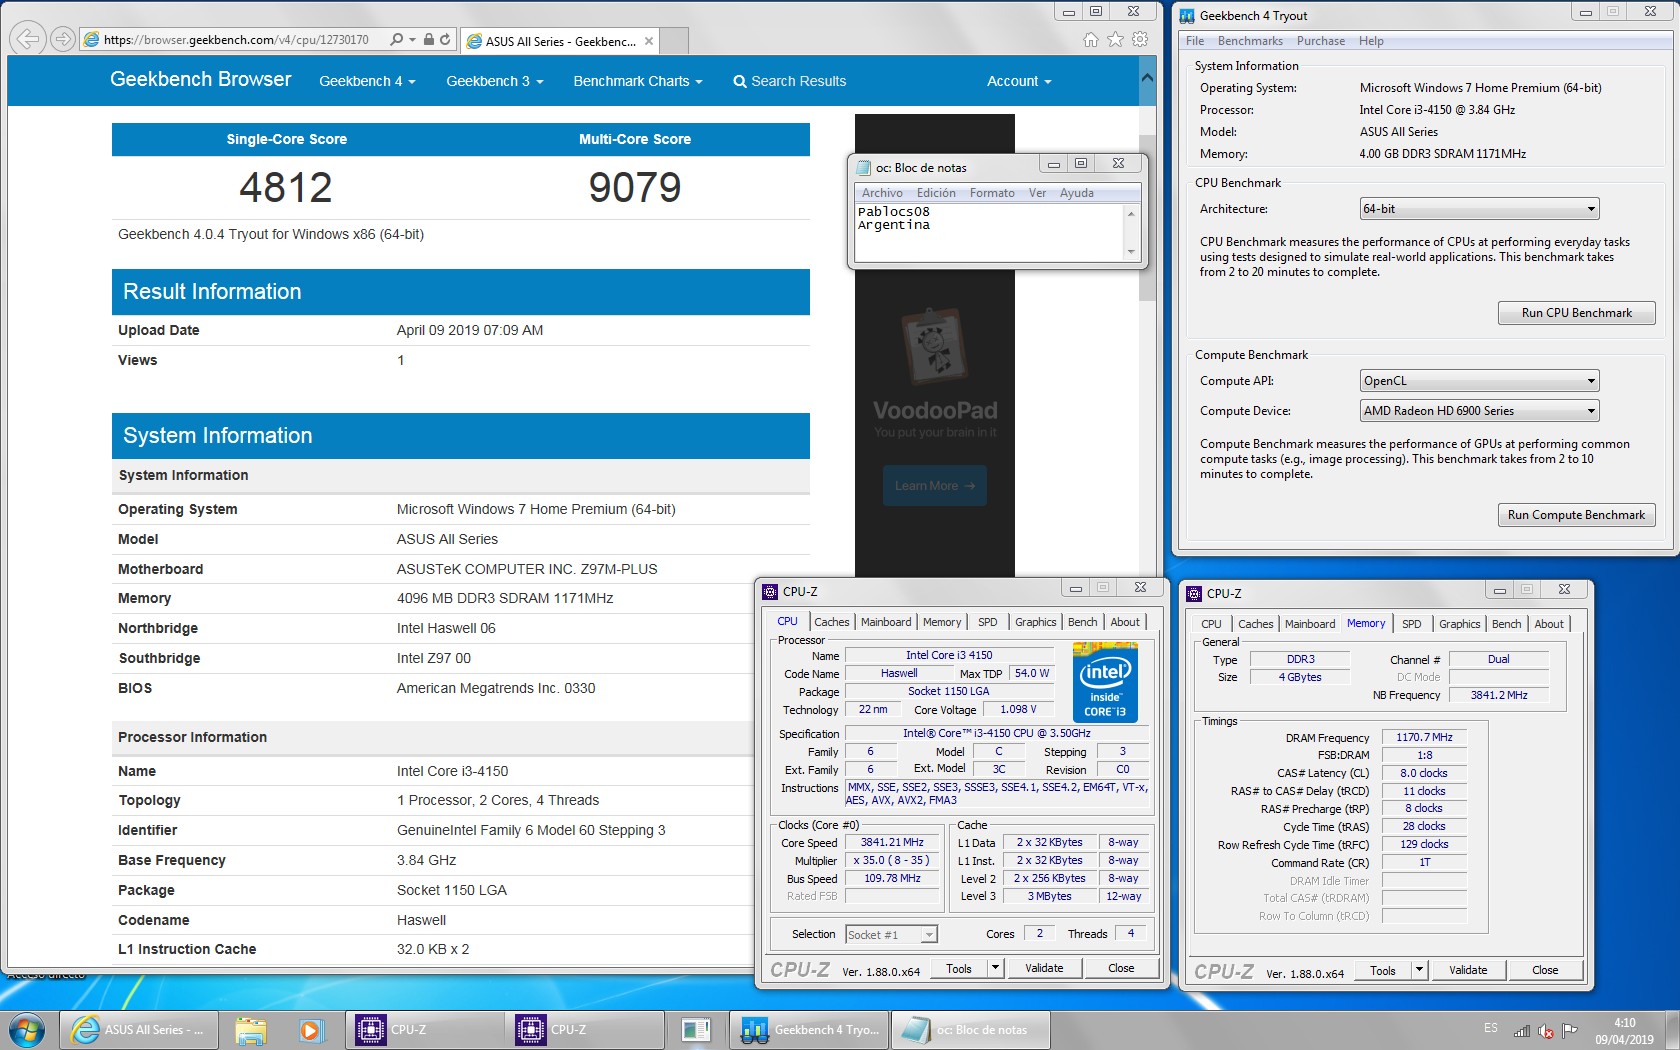
Task: Click the browser Forward arrow button
Action: click(62, 39)
